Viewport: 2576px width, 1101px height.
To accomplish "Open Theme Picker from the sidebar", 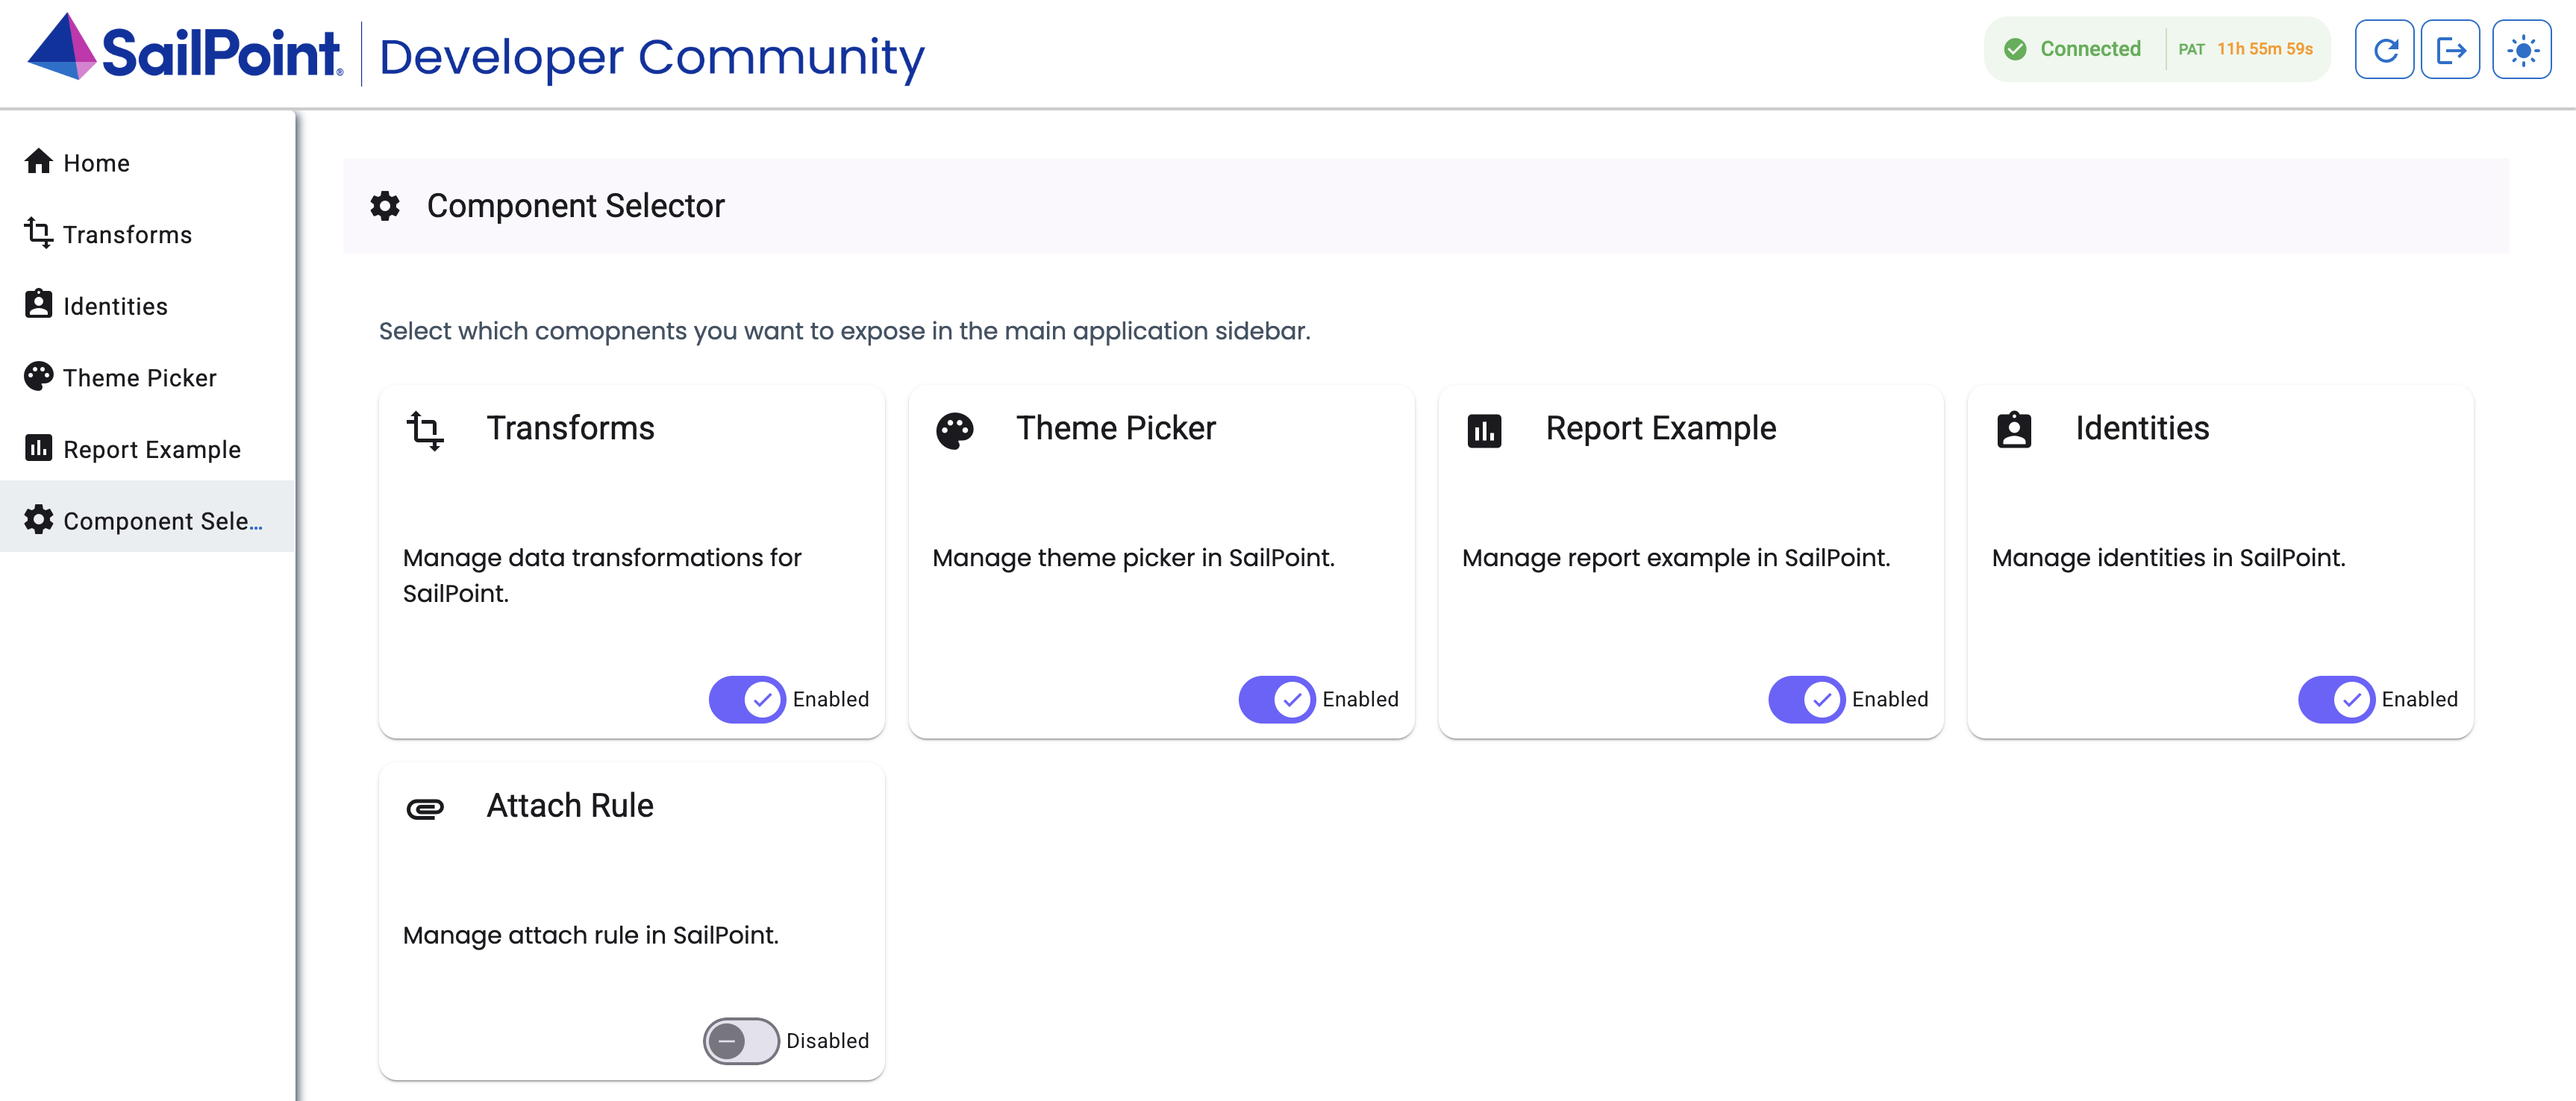I will tap(139, 377).
